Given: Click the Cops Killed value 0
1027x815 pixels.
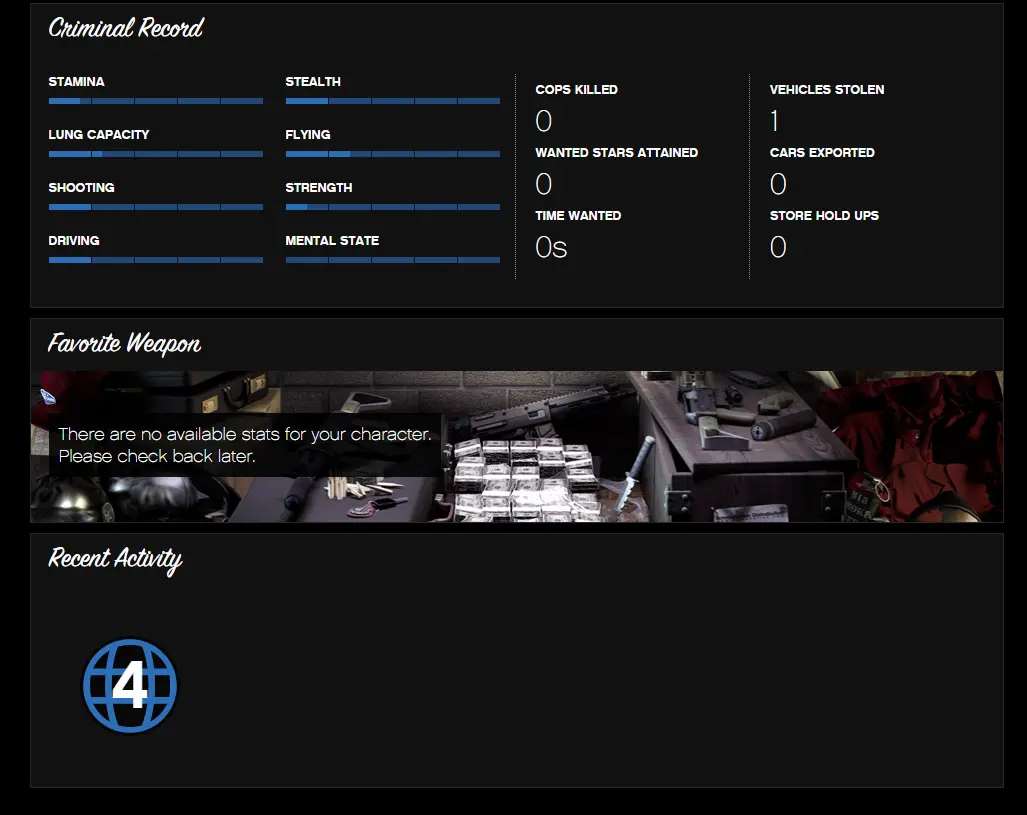Looking at the screenshot, I should [x=544, y=121].
